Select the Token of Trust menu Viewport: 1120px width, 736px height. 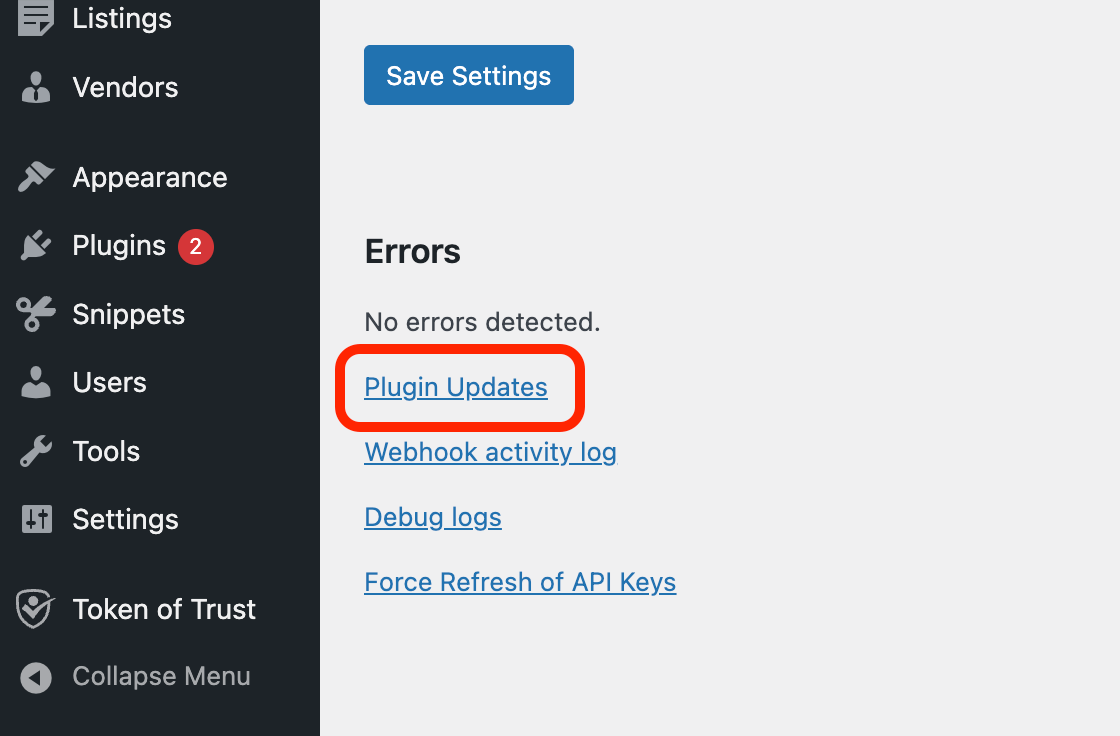coord(164,610)
